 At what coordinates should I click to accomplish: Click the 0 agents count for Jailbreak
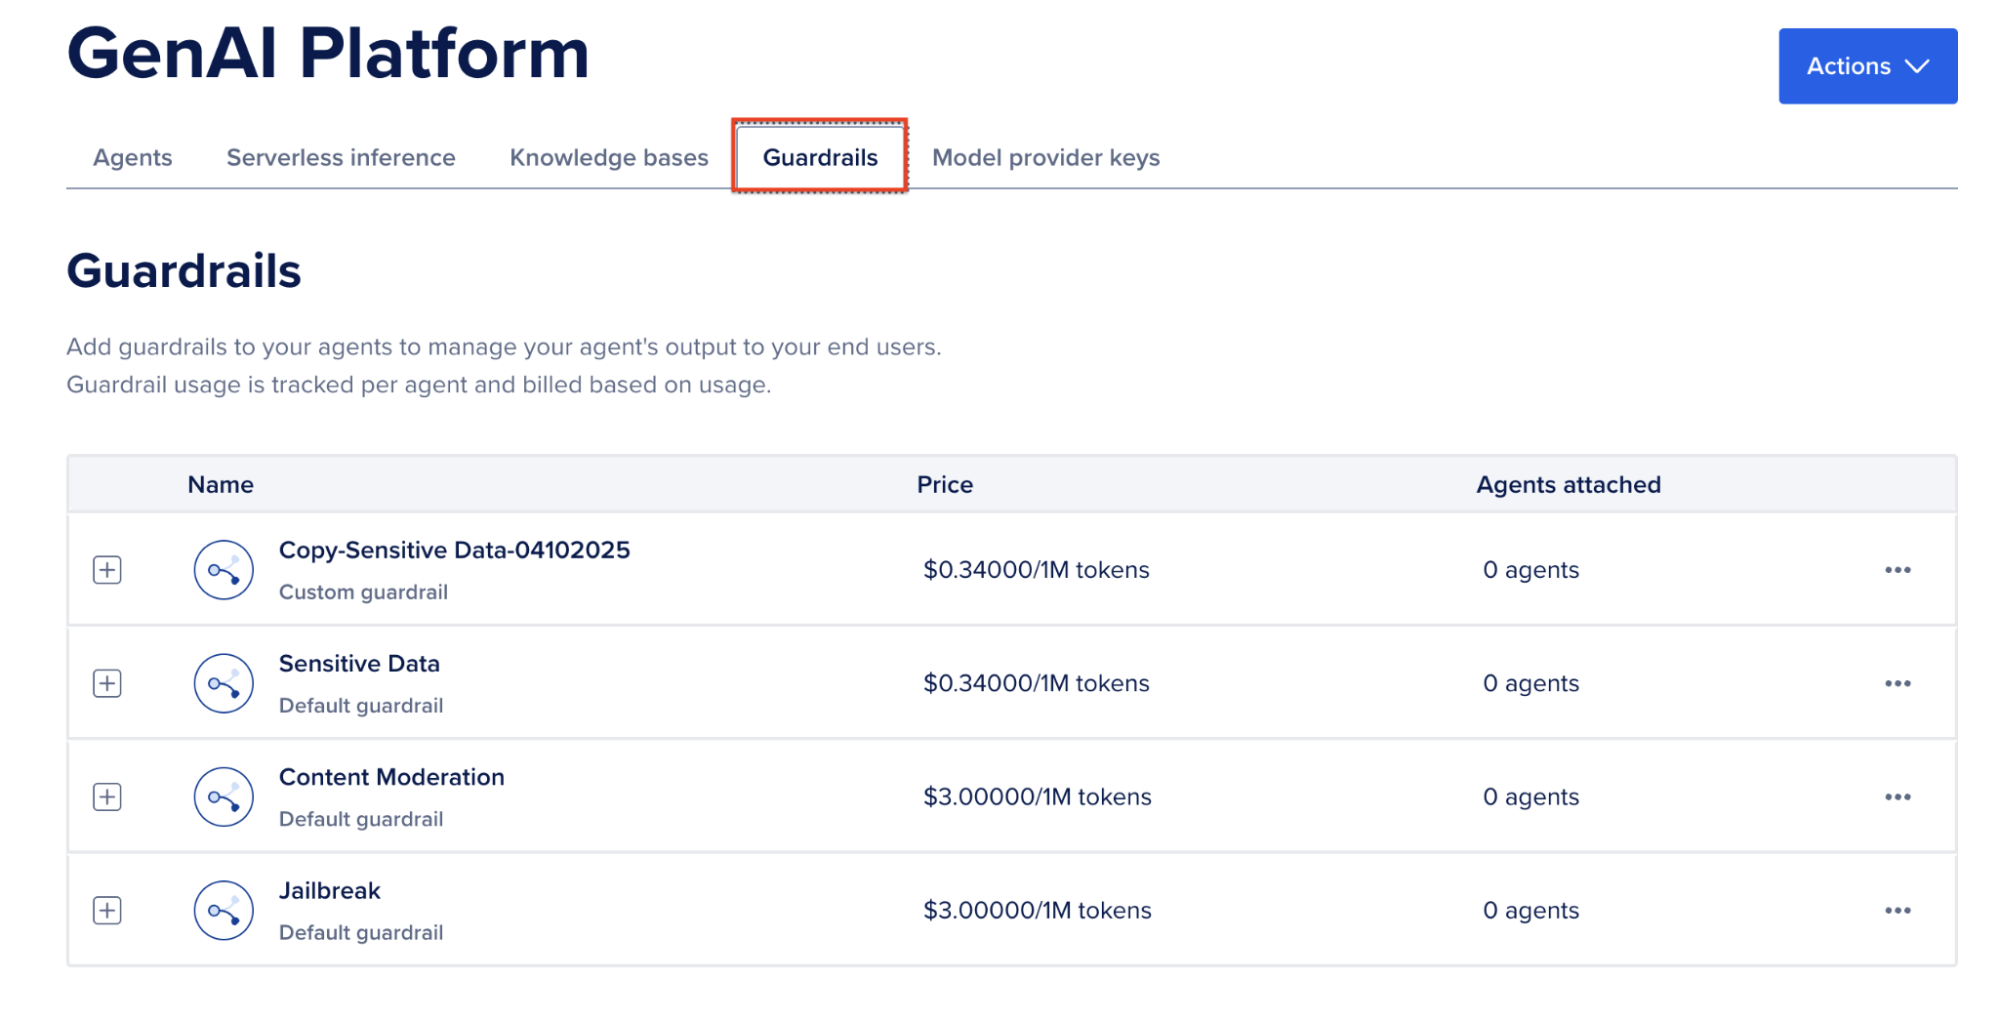(1530, 910)
